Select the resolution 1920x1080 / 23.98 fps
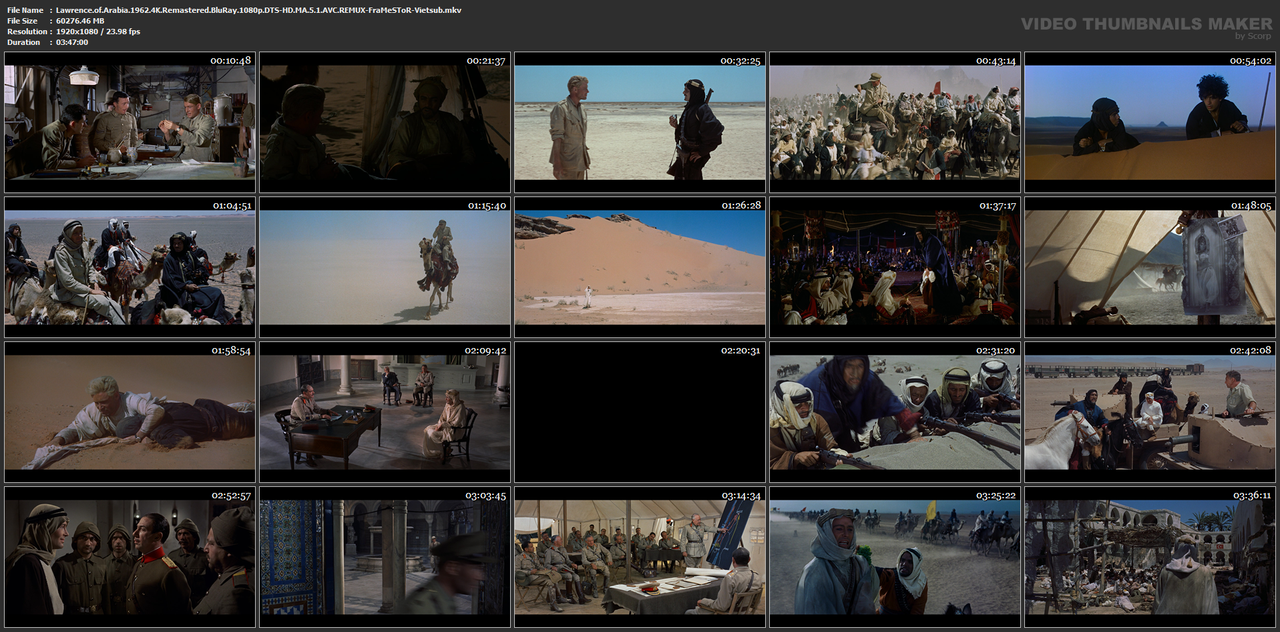 [98, 31]
